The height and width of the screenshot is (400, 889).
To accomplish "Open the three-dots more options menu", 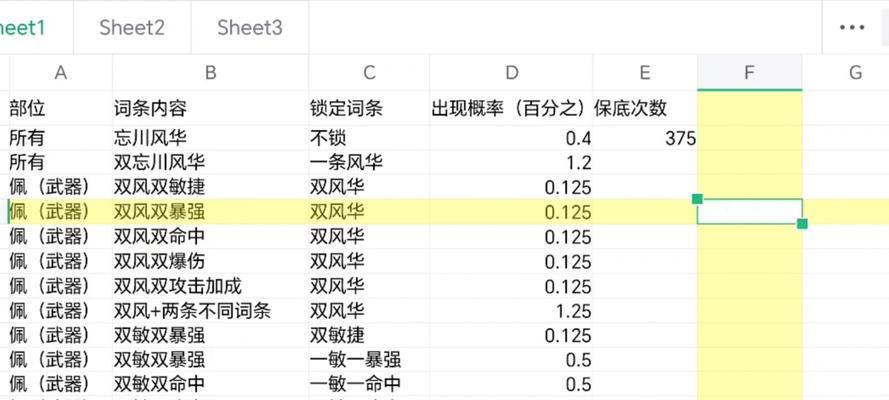I will point(852,27).
